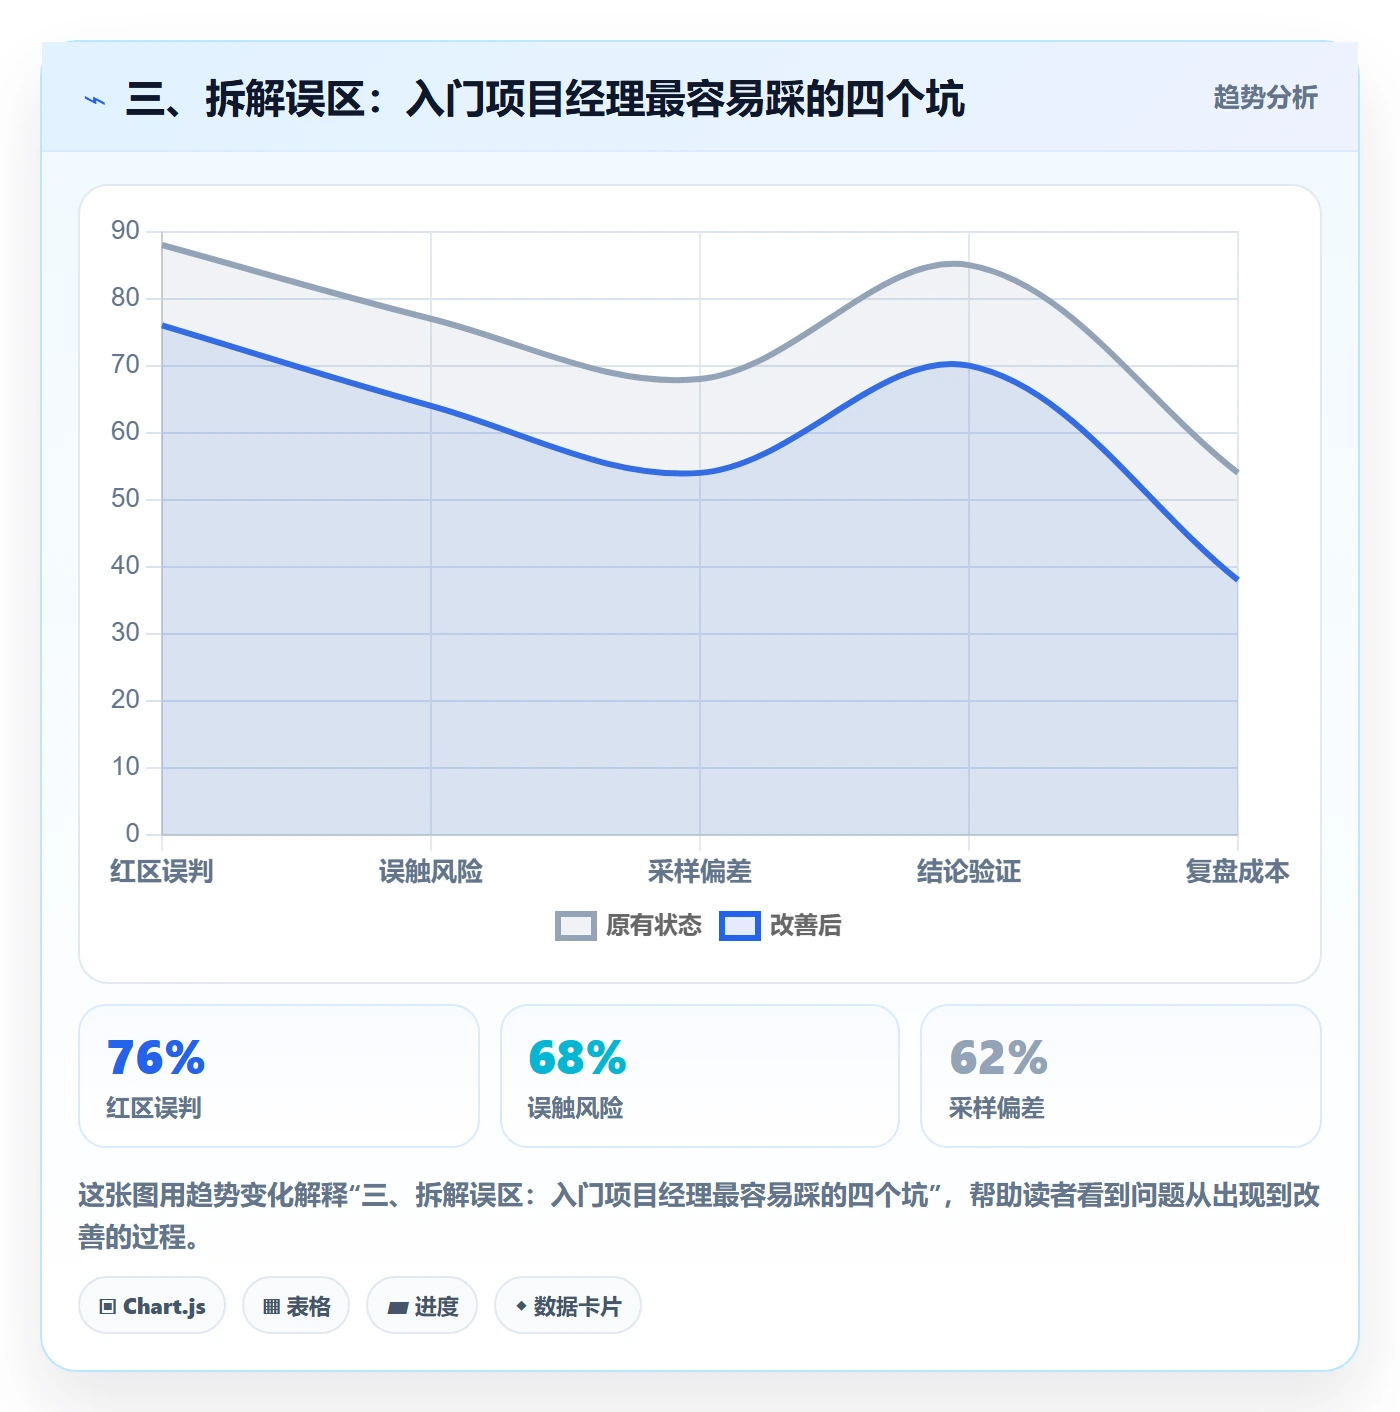The height and width of the screenshot is (1412, 1400).
Task: Click the 红区误判 x-axis label
Action: [x=162, y=872]
